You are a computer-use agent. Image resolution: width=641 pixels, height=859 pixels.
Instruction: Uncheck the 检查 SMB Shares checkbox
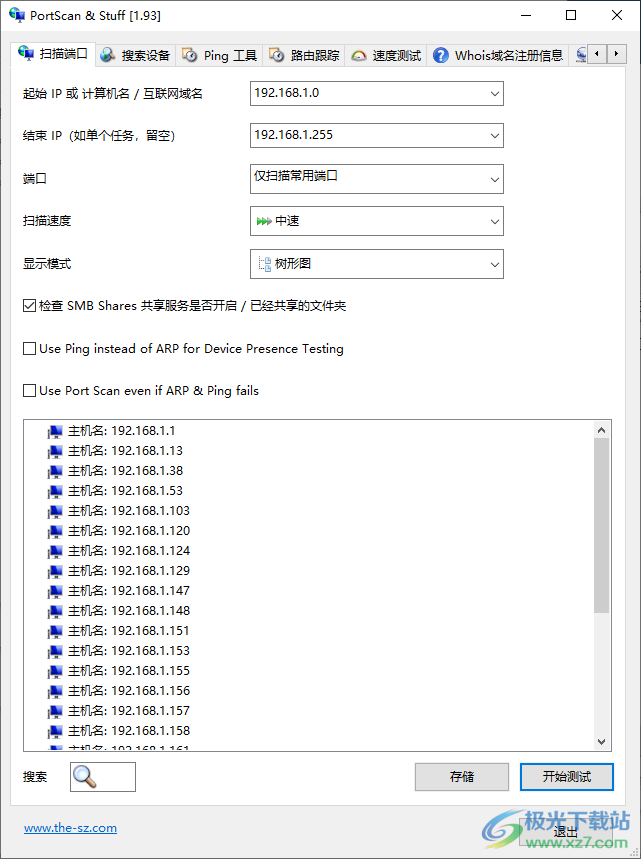coord(30,306)
